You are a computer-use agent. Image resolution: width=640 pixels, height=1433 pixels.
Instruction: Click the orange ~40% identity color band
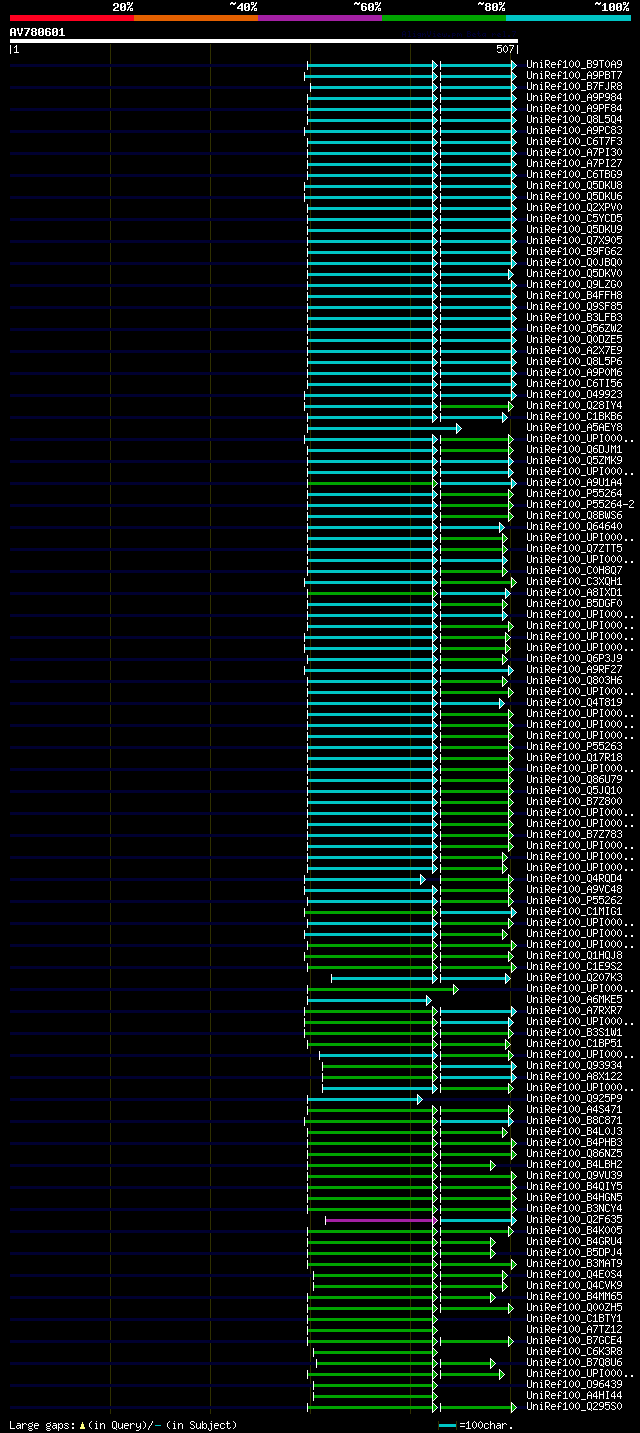coord(196,18)
